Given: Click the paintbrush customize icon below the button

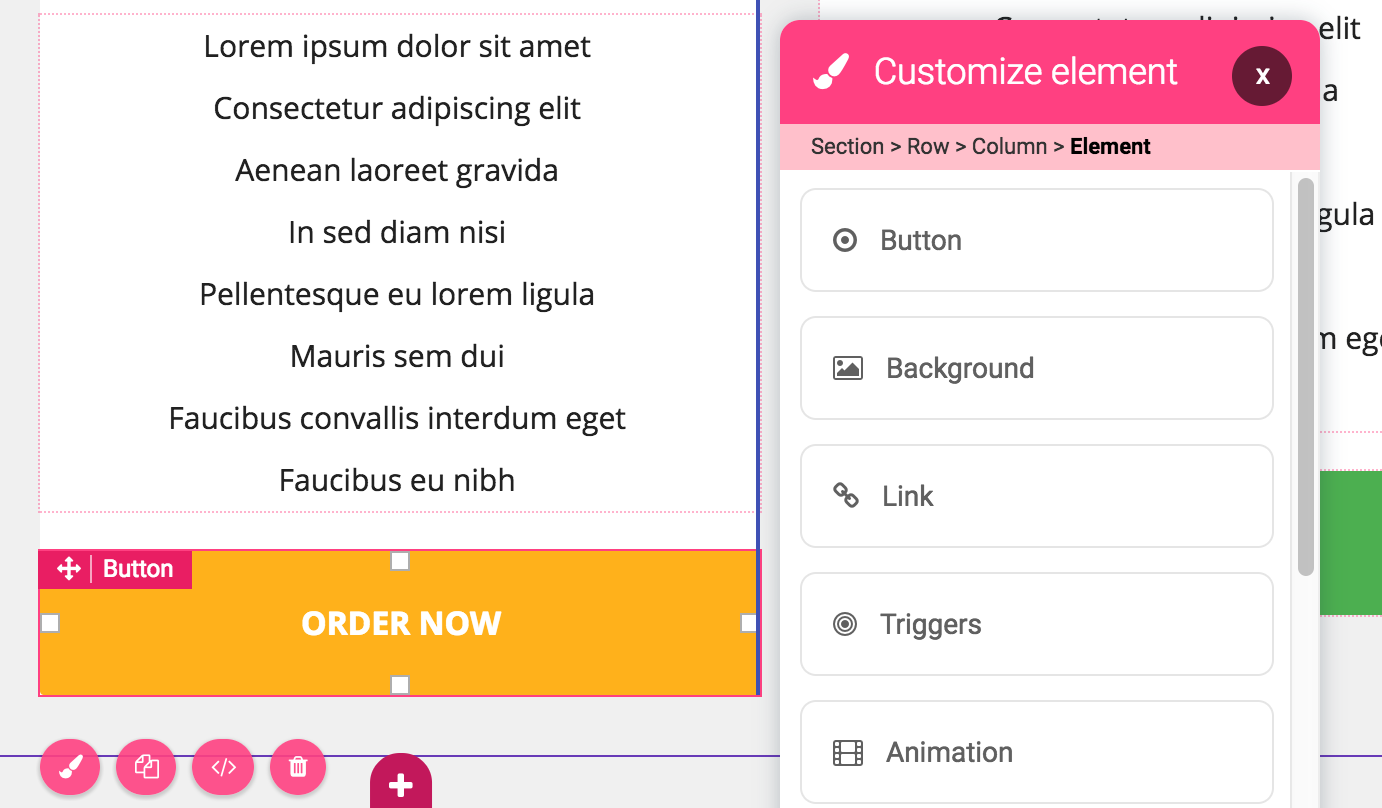Looking at the screenshot, I should pyautogui.click(x=70, y=767).
